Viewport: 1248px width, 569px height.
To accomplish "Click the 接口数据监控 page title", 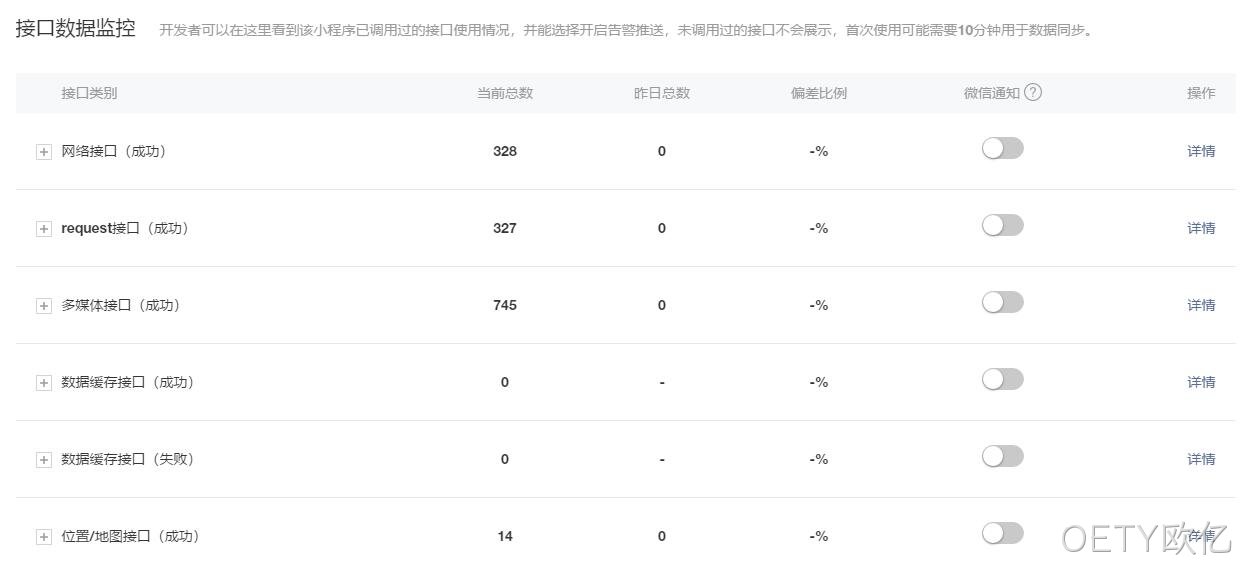I will (76, 28).
